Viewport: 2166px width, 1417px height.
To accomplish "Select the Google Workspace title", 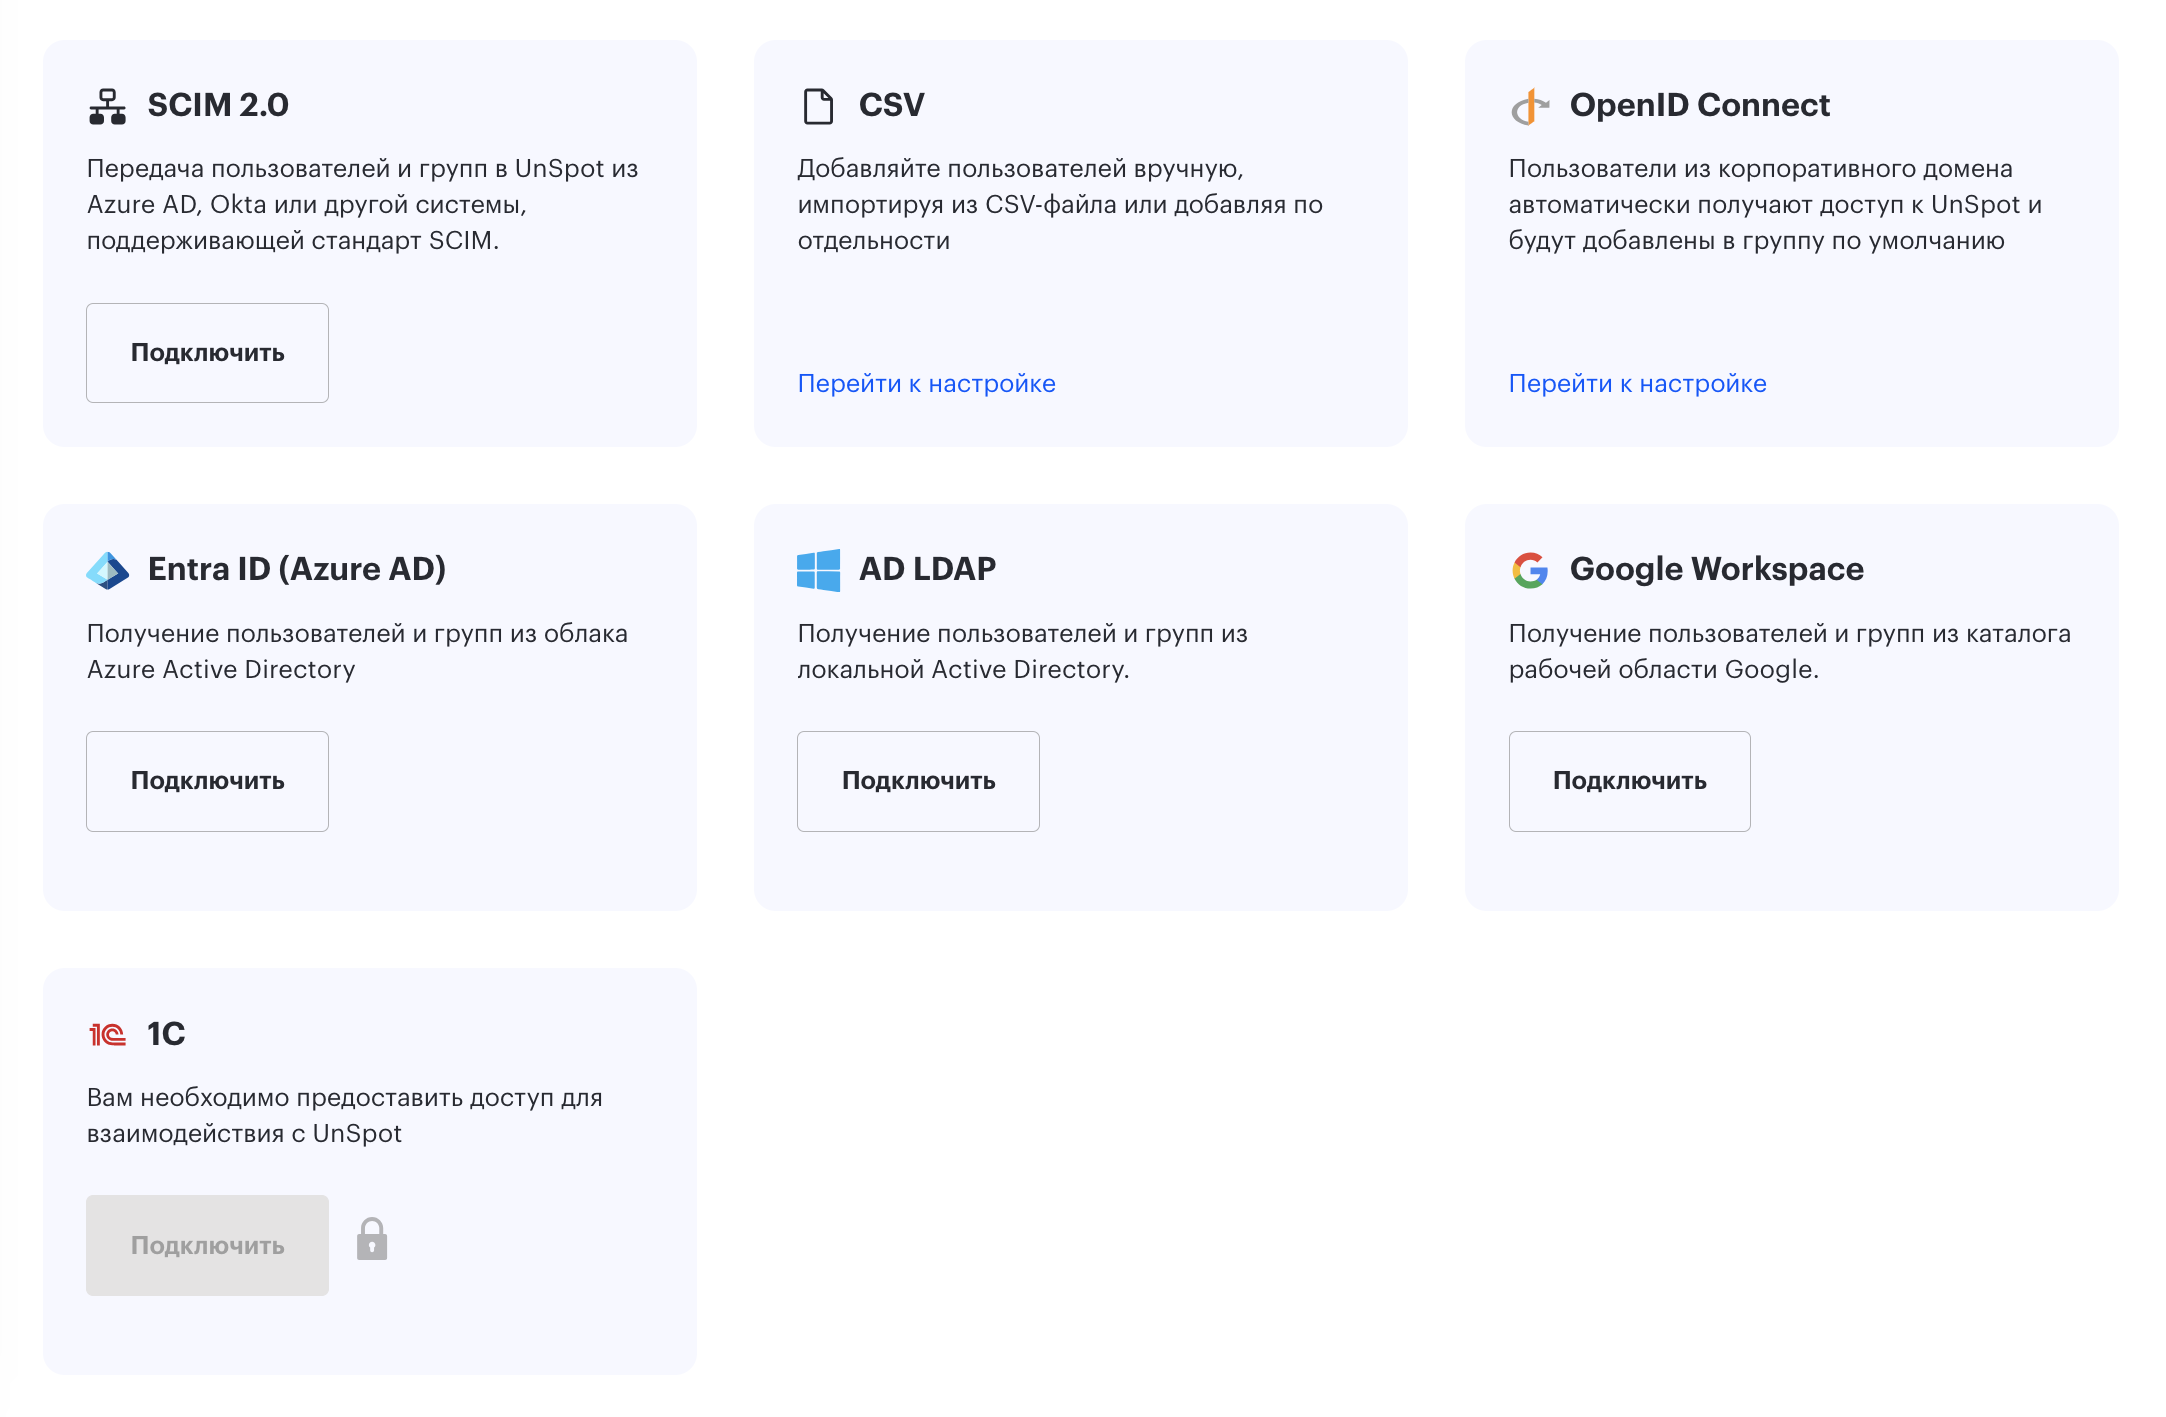I will [1716, 569].
